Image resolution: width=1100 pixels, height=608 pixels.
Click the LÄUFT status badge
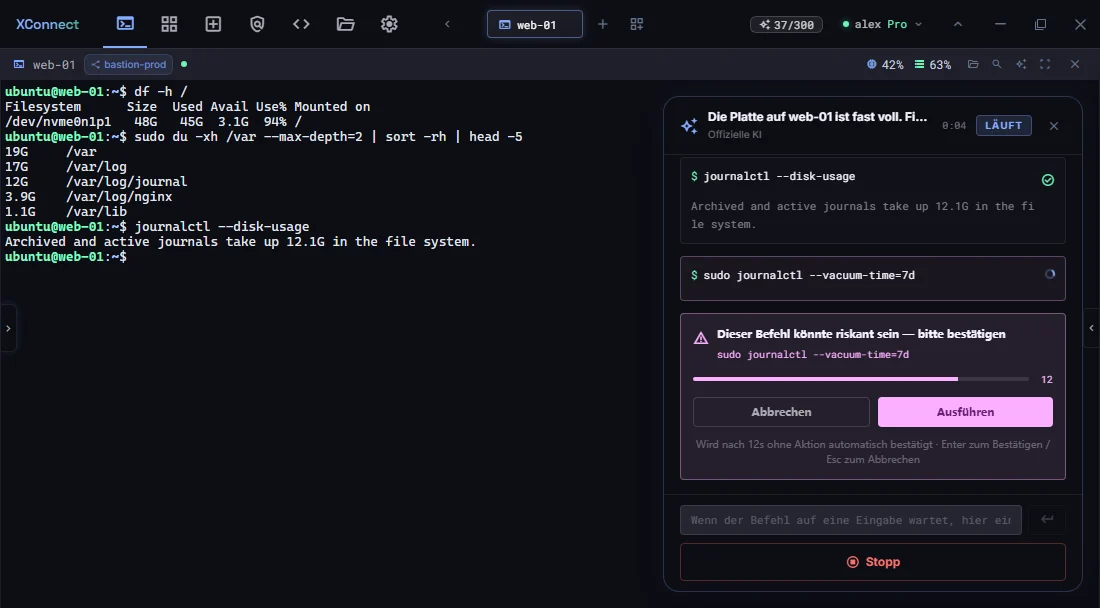coord(1003,126)
